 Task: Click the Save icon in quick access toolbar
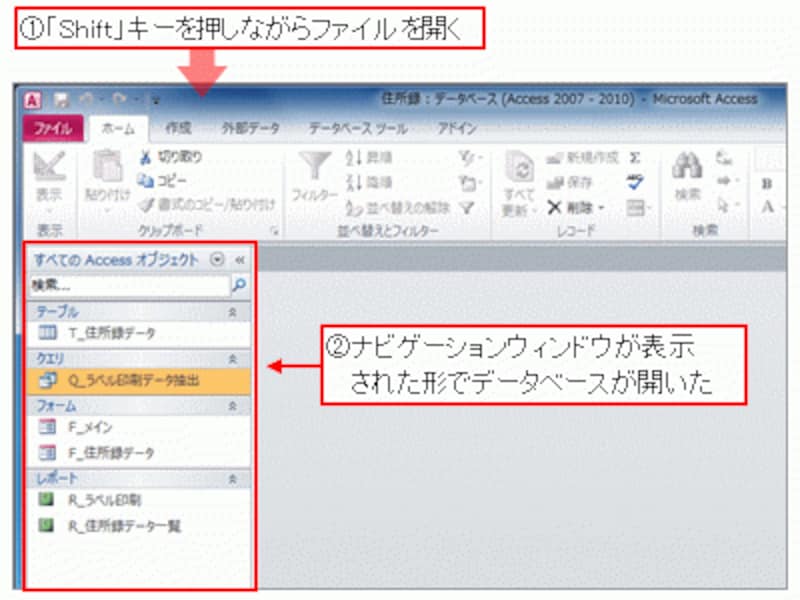click(62, 101)
